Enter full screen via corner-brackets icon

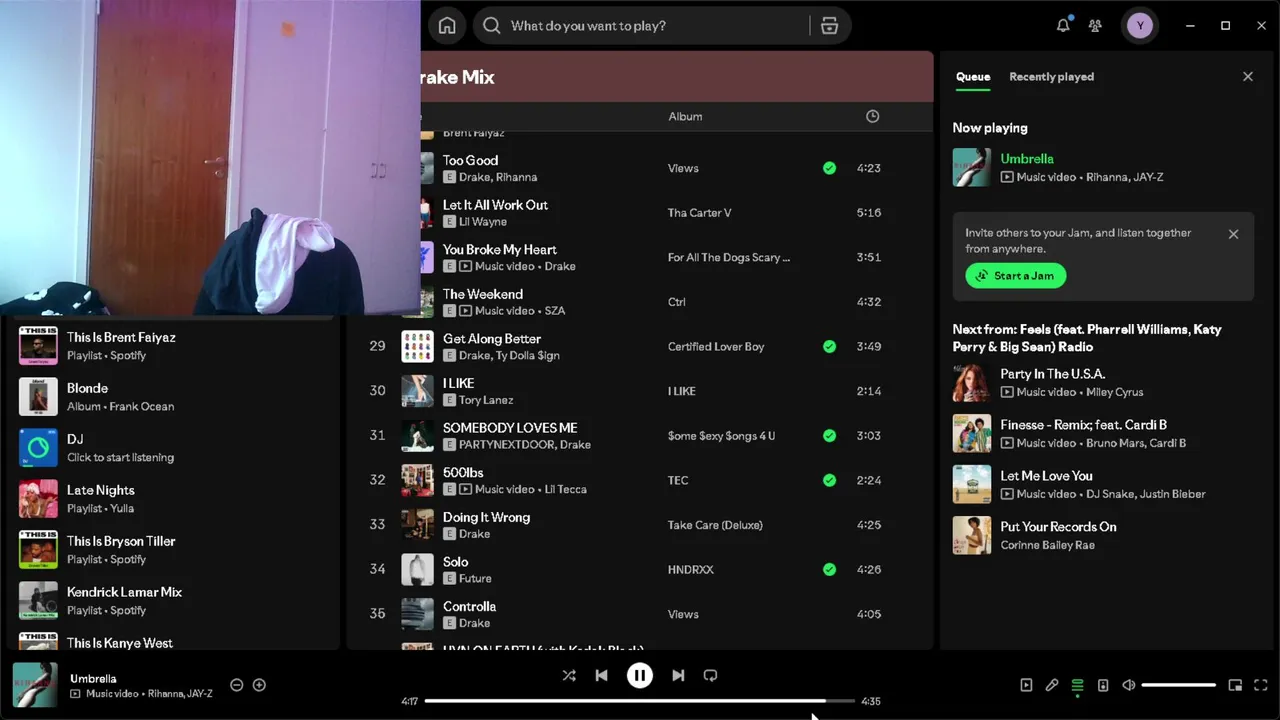[x=1261, y=685]
